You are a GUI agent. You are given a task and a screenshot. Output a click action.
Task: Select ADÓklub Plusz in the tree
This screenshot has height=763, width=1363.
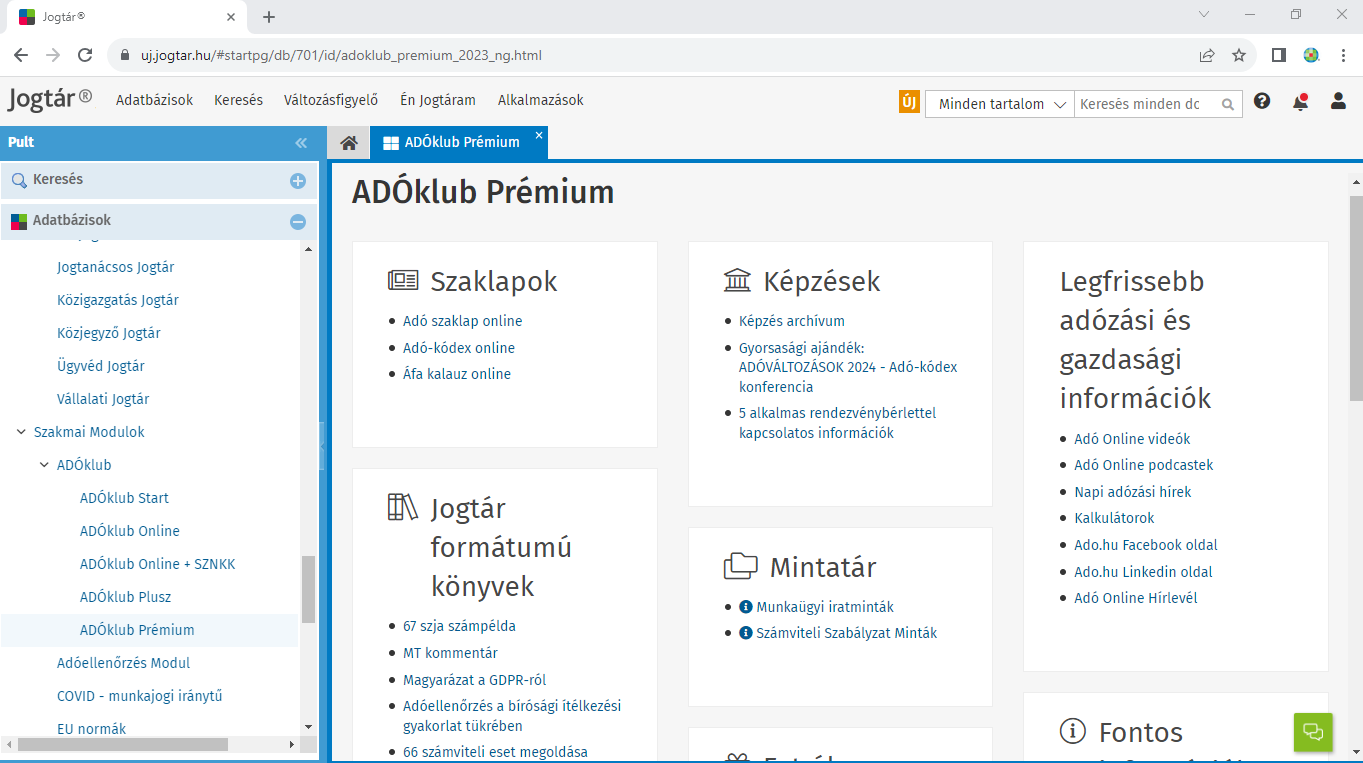tap(125, 597)
